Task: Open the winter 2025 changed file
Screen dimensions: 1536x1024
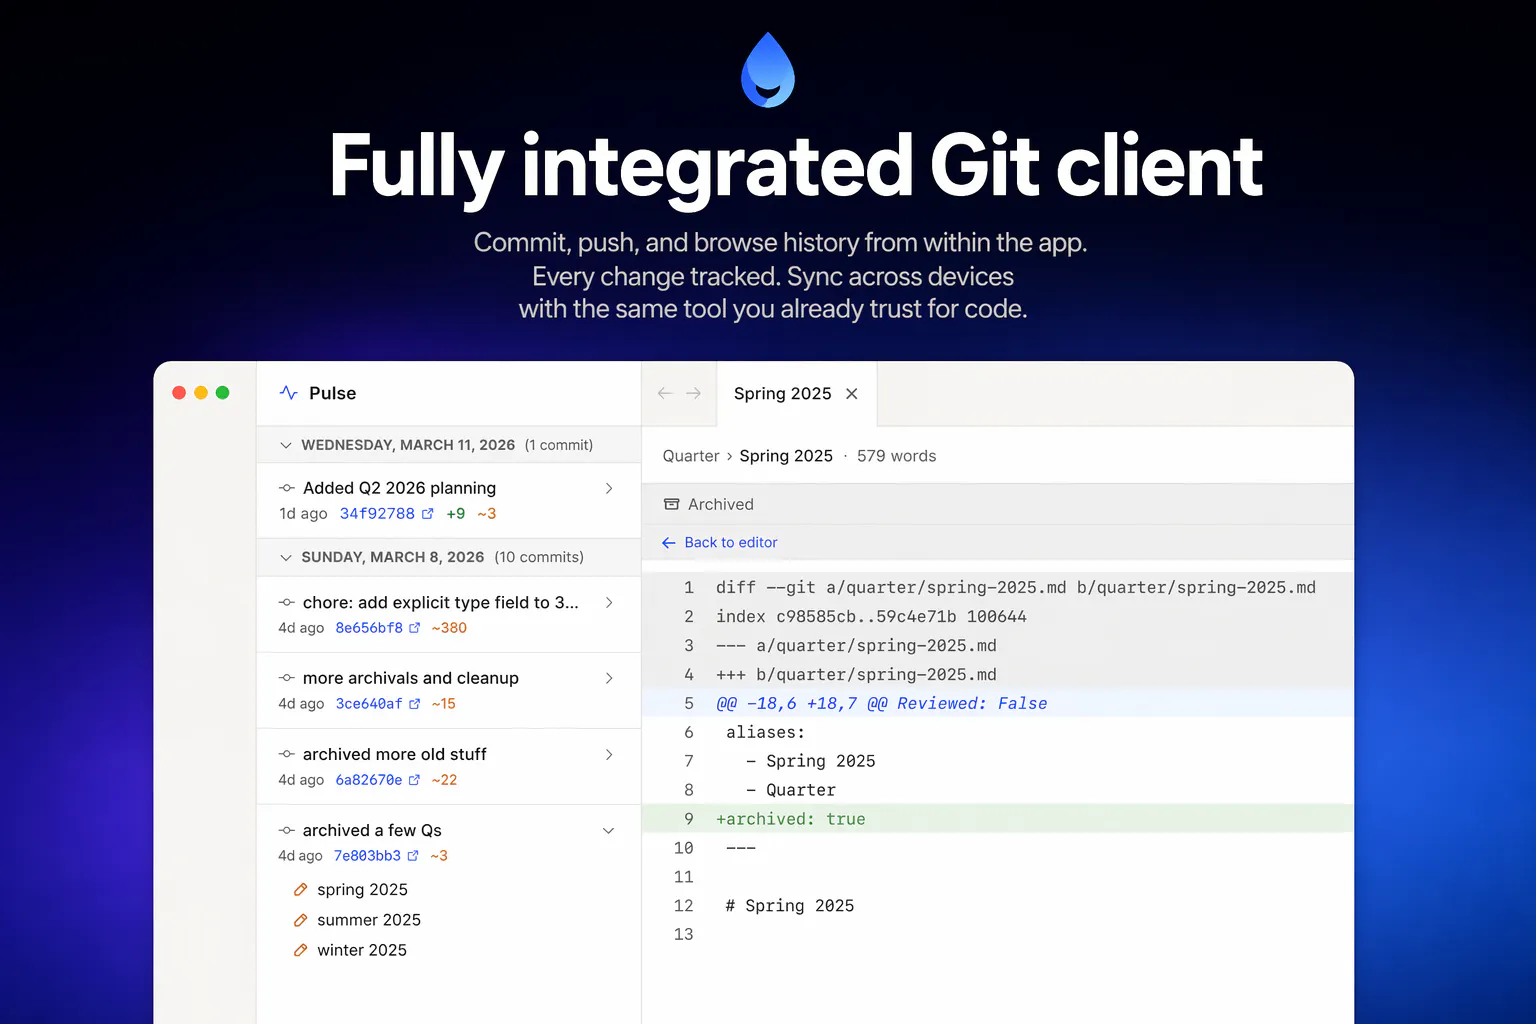Action: pyautogui.click(x=362, y=950)
